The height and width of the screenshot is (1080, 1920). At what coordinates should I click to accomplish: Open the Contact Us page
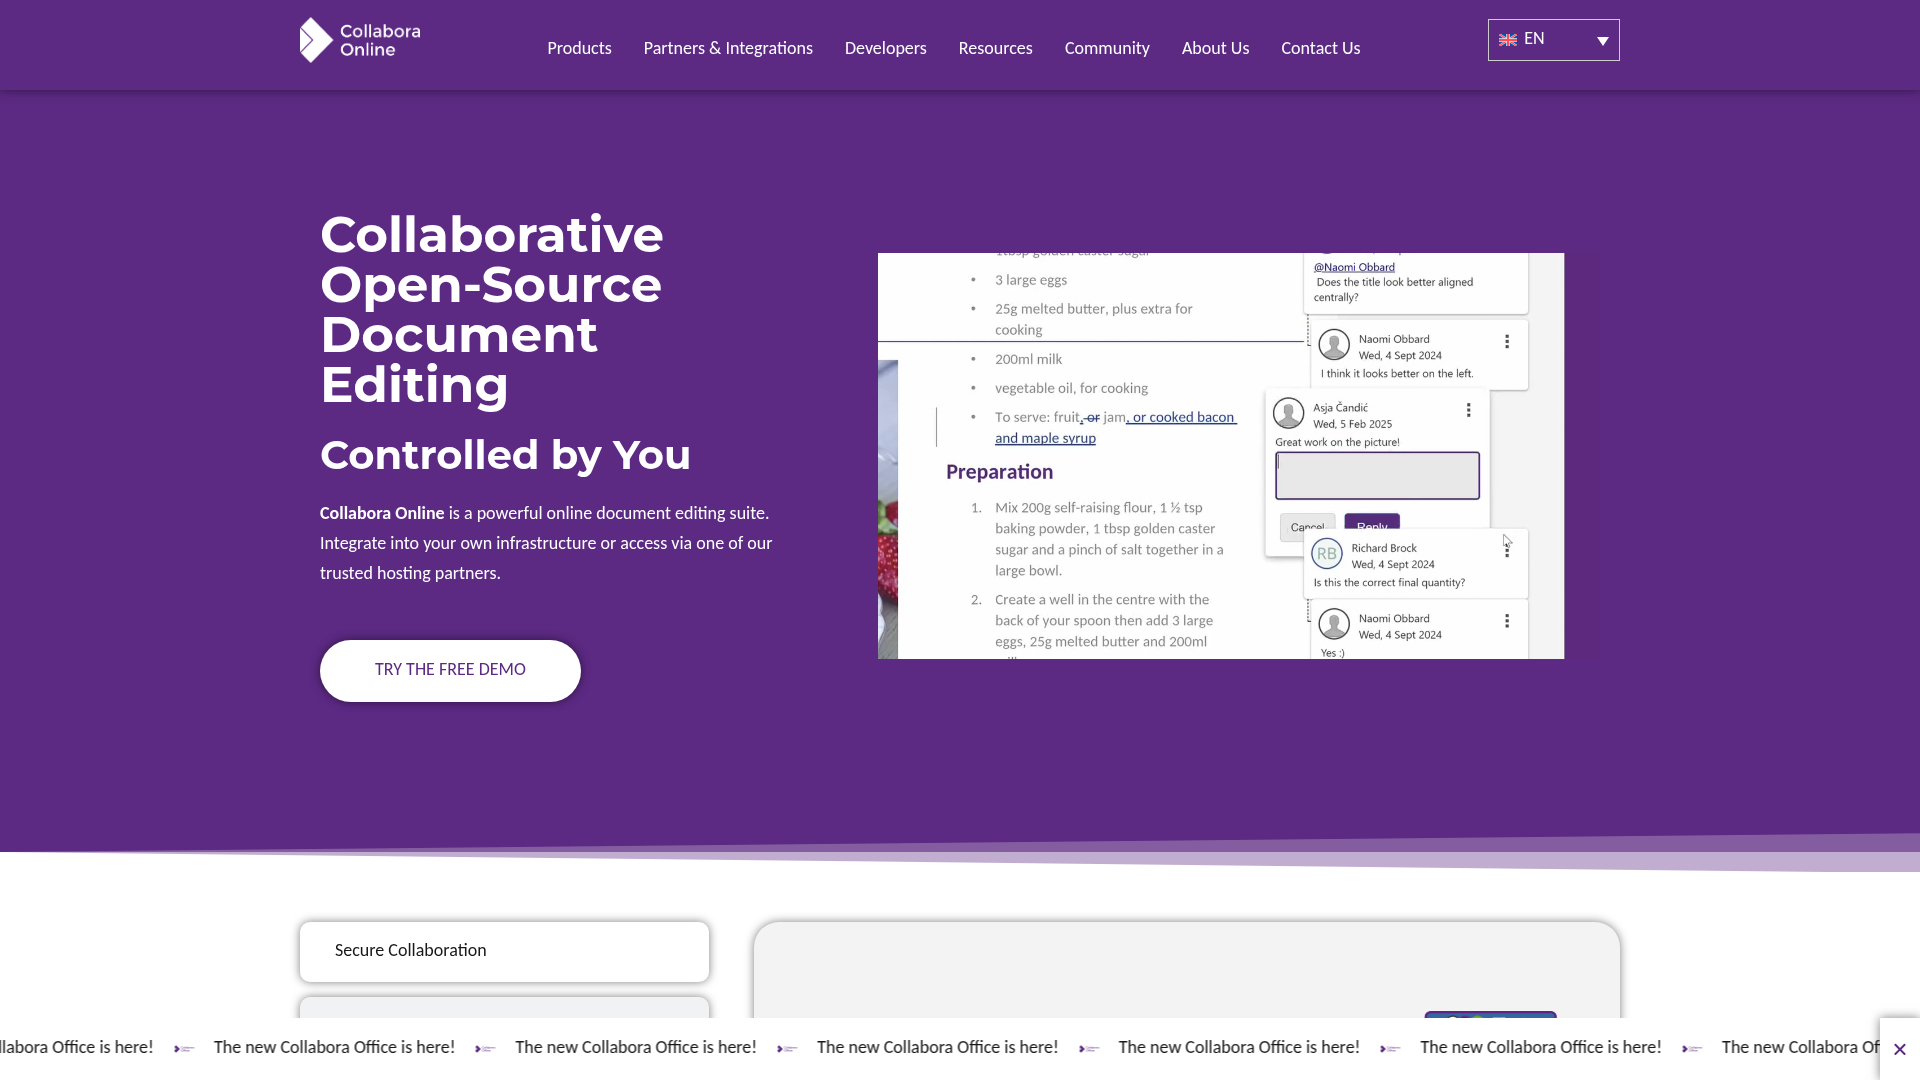click(1320, 48)
